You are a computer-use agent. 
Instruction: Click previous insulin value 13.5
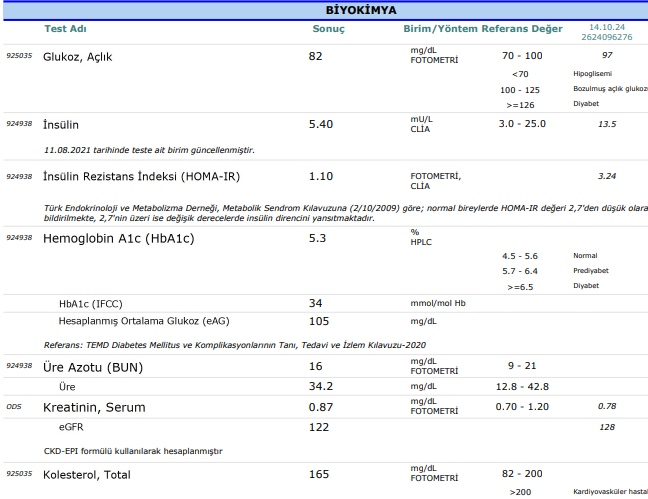point(607,124)
